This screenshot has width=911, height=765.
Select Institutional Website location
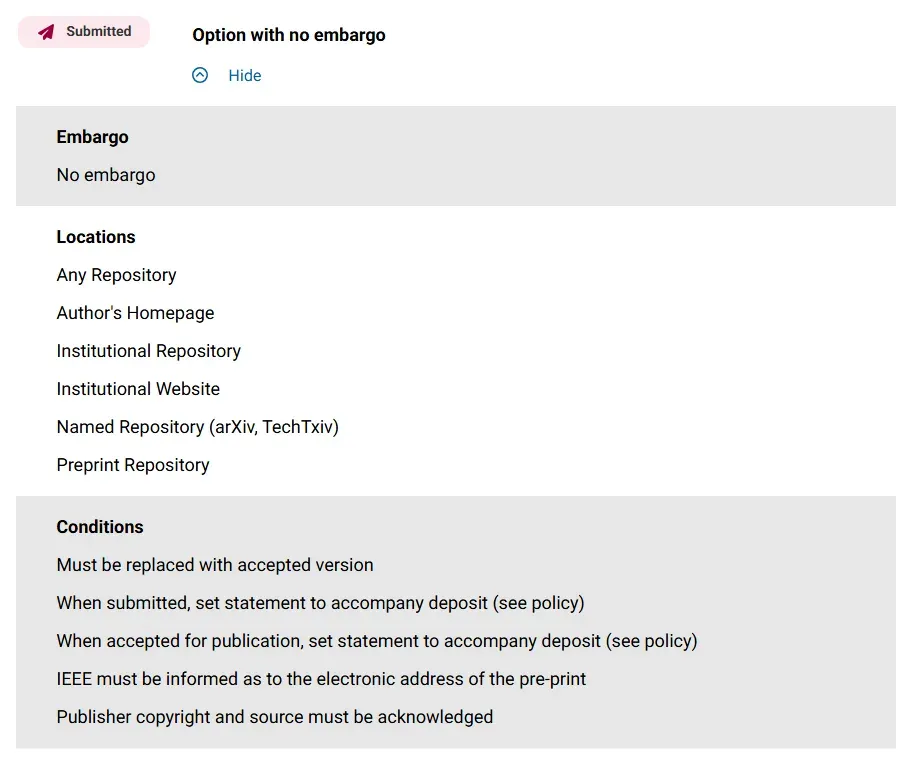tap(138, 389)
